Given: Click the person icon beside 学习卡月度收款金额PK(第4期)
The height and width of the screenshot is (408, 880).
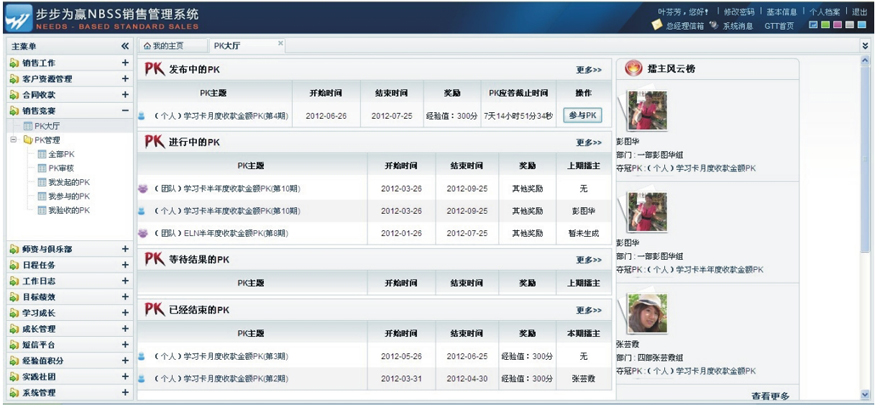Looking at the screenshot, I should 142,115.
